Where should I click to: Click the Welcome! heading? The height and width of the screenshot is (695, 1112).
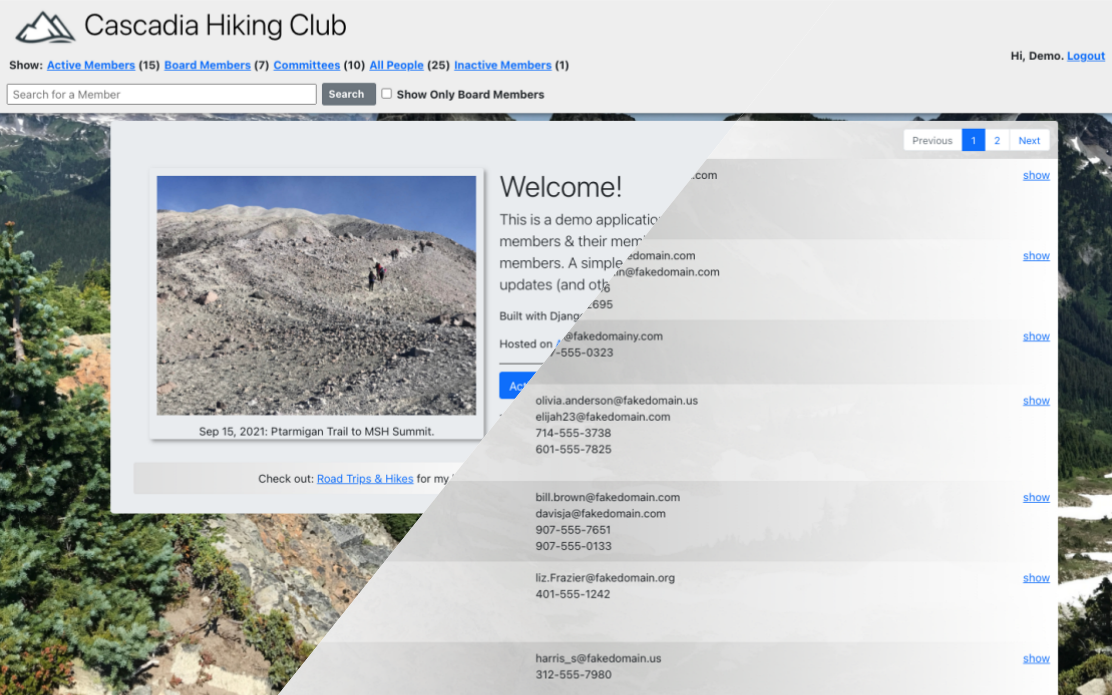[x=560, y=187]
